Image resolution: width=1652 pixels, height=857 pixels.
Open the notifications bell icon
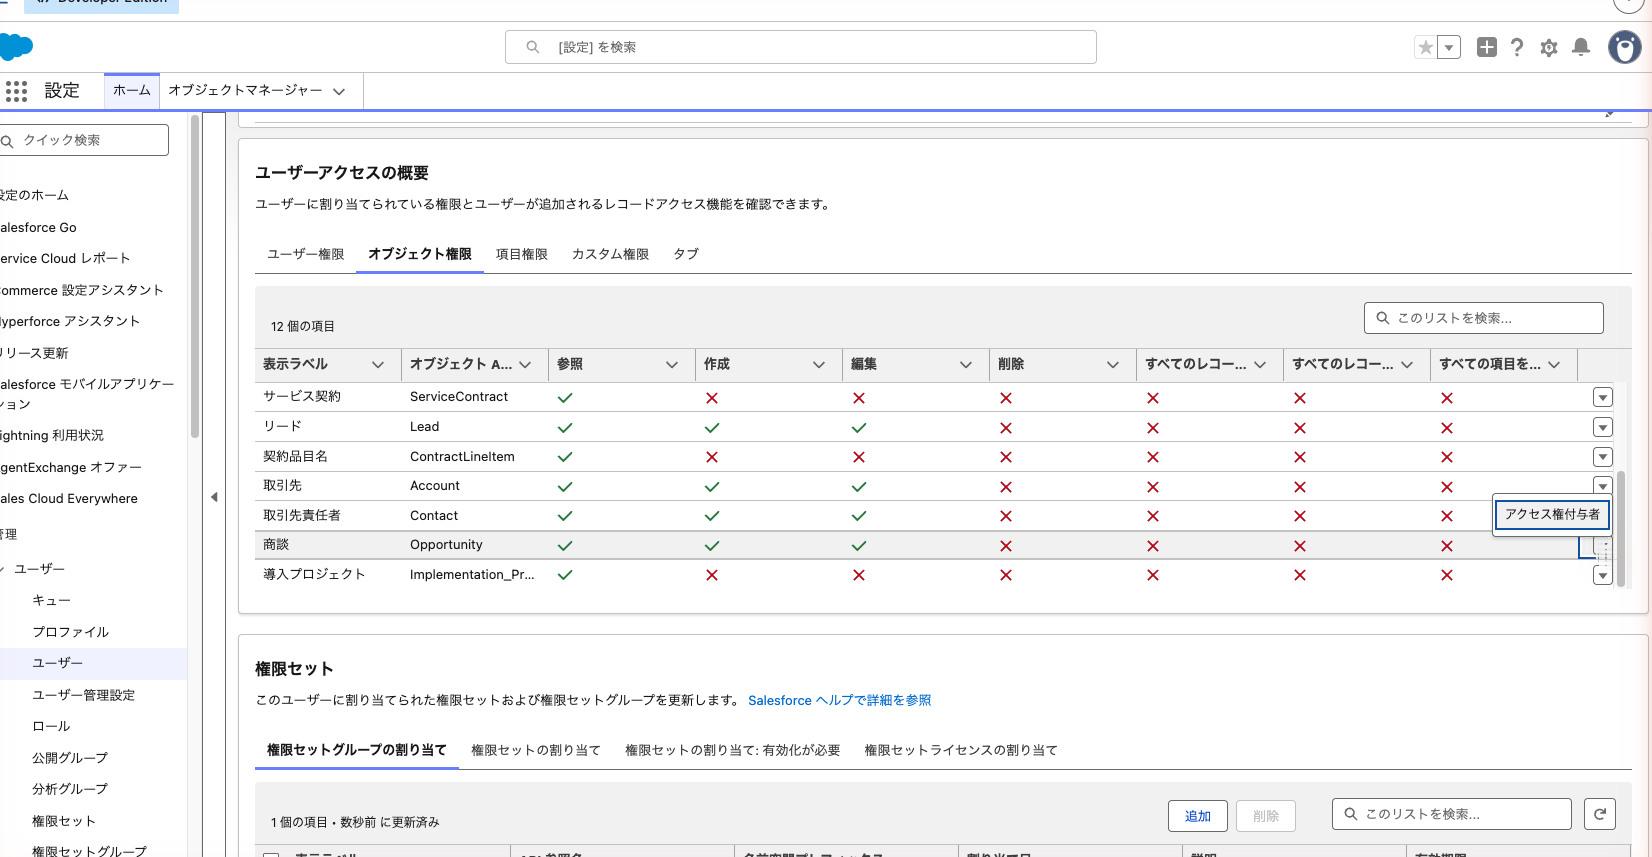1581,47
